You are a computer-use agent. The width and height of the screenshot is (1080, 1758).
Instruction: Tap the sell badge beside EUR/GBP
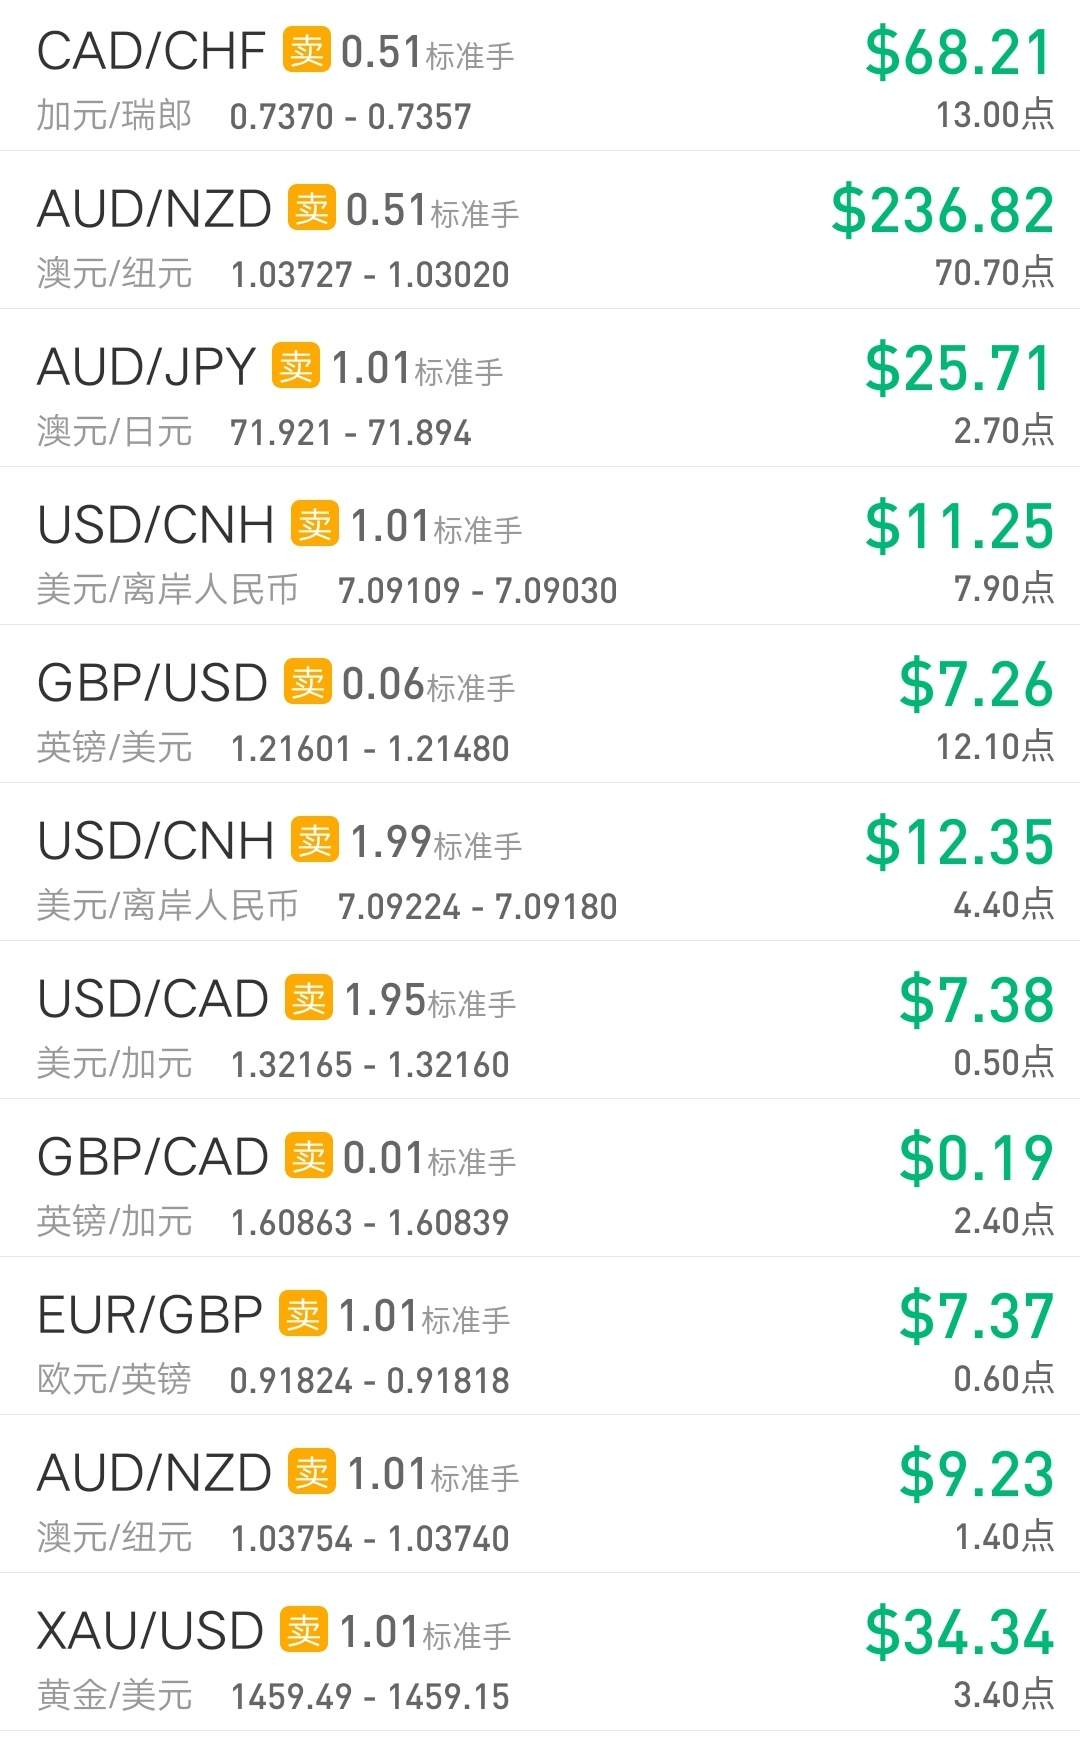click(303, 1314)
